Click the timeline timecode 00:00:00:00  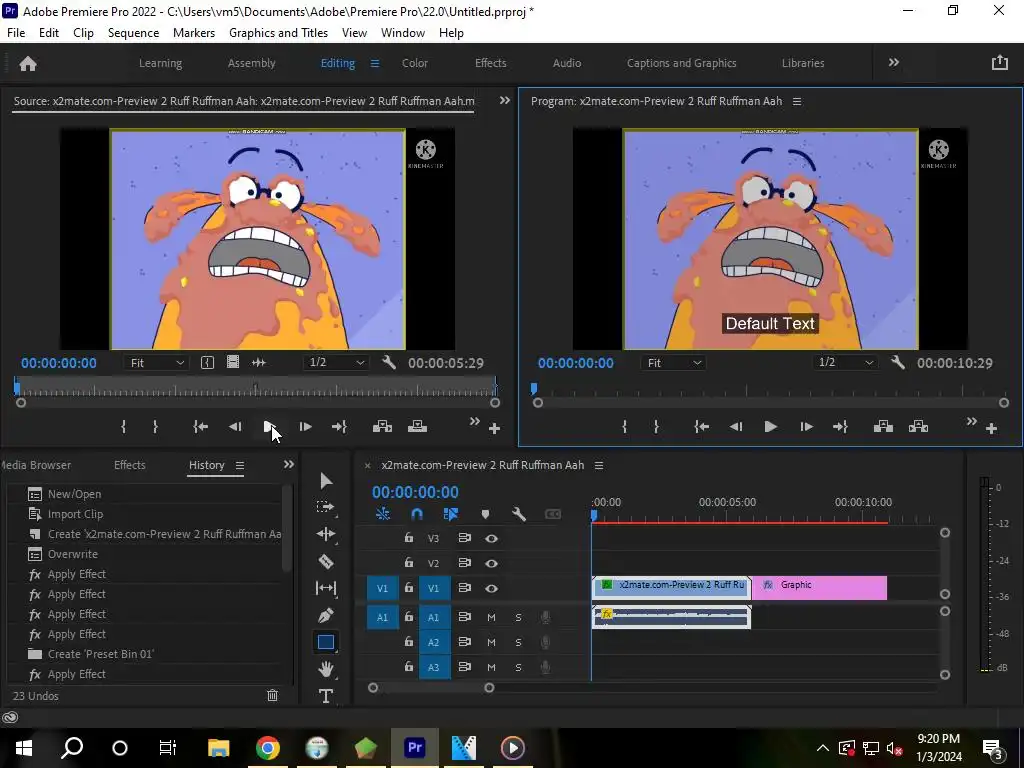(x=415, y=492)
